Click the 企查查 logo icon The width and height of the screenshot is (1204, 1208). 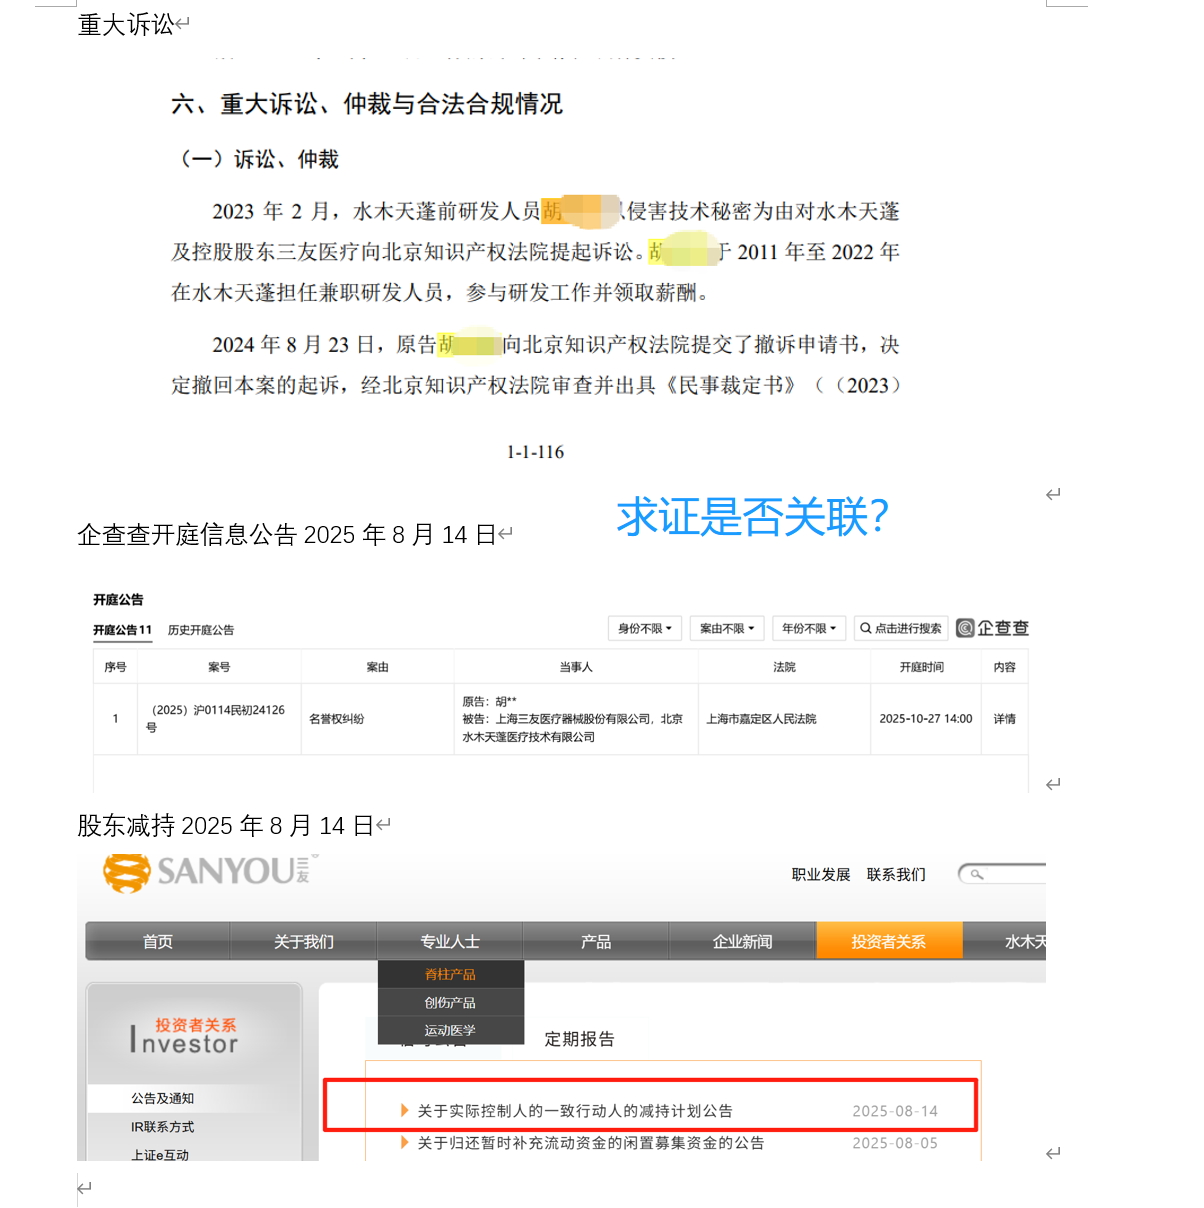[965, 628]
